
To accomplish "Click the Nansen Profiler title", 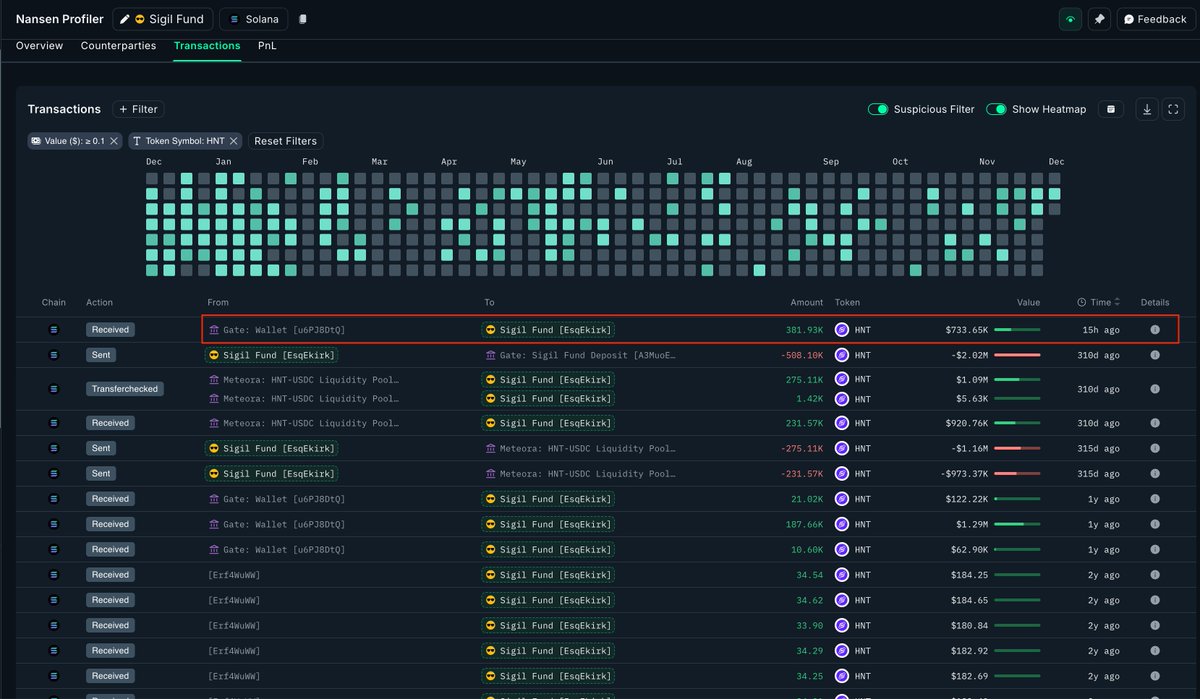I will (x=59, y=19).
